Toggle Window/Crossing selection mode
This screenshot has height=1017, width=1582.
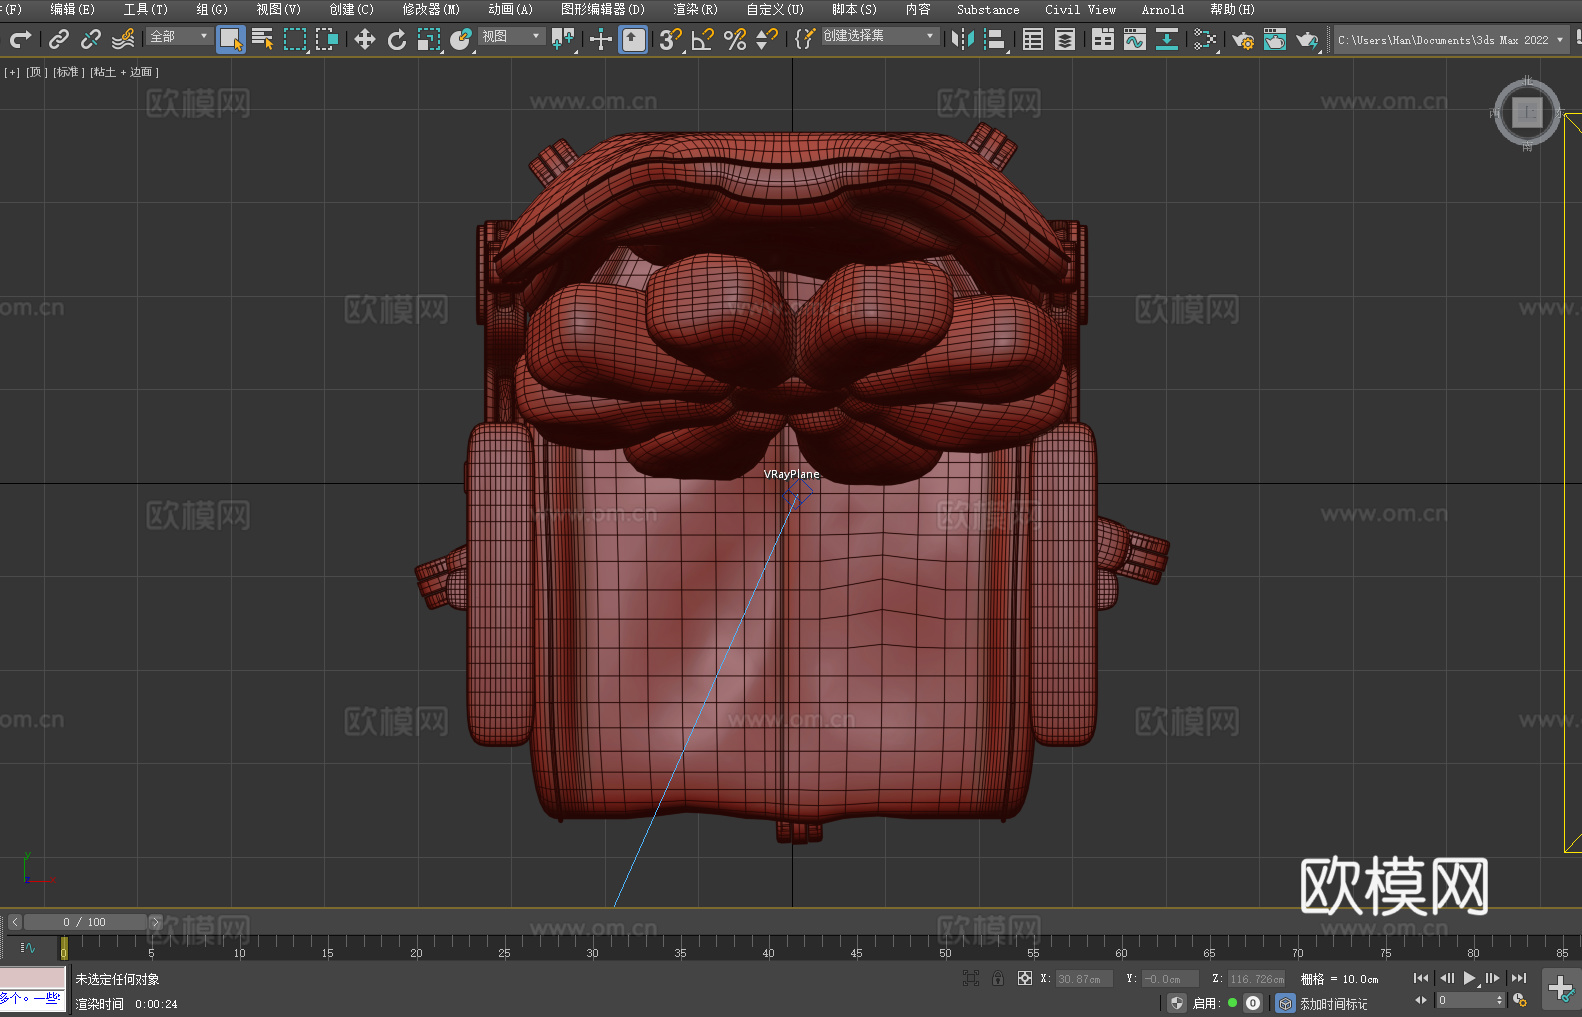[x=327, y=39]
